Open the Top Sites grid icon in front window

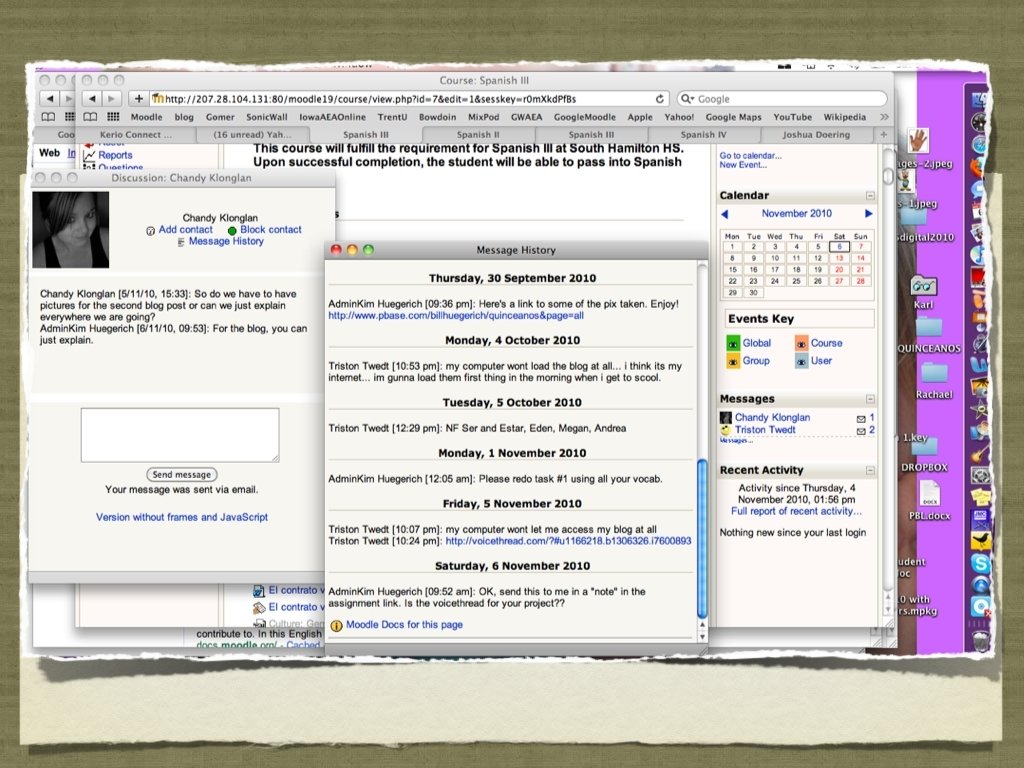113,117
